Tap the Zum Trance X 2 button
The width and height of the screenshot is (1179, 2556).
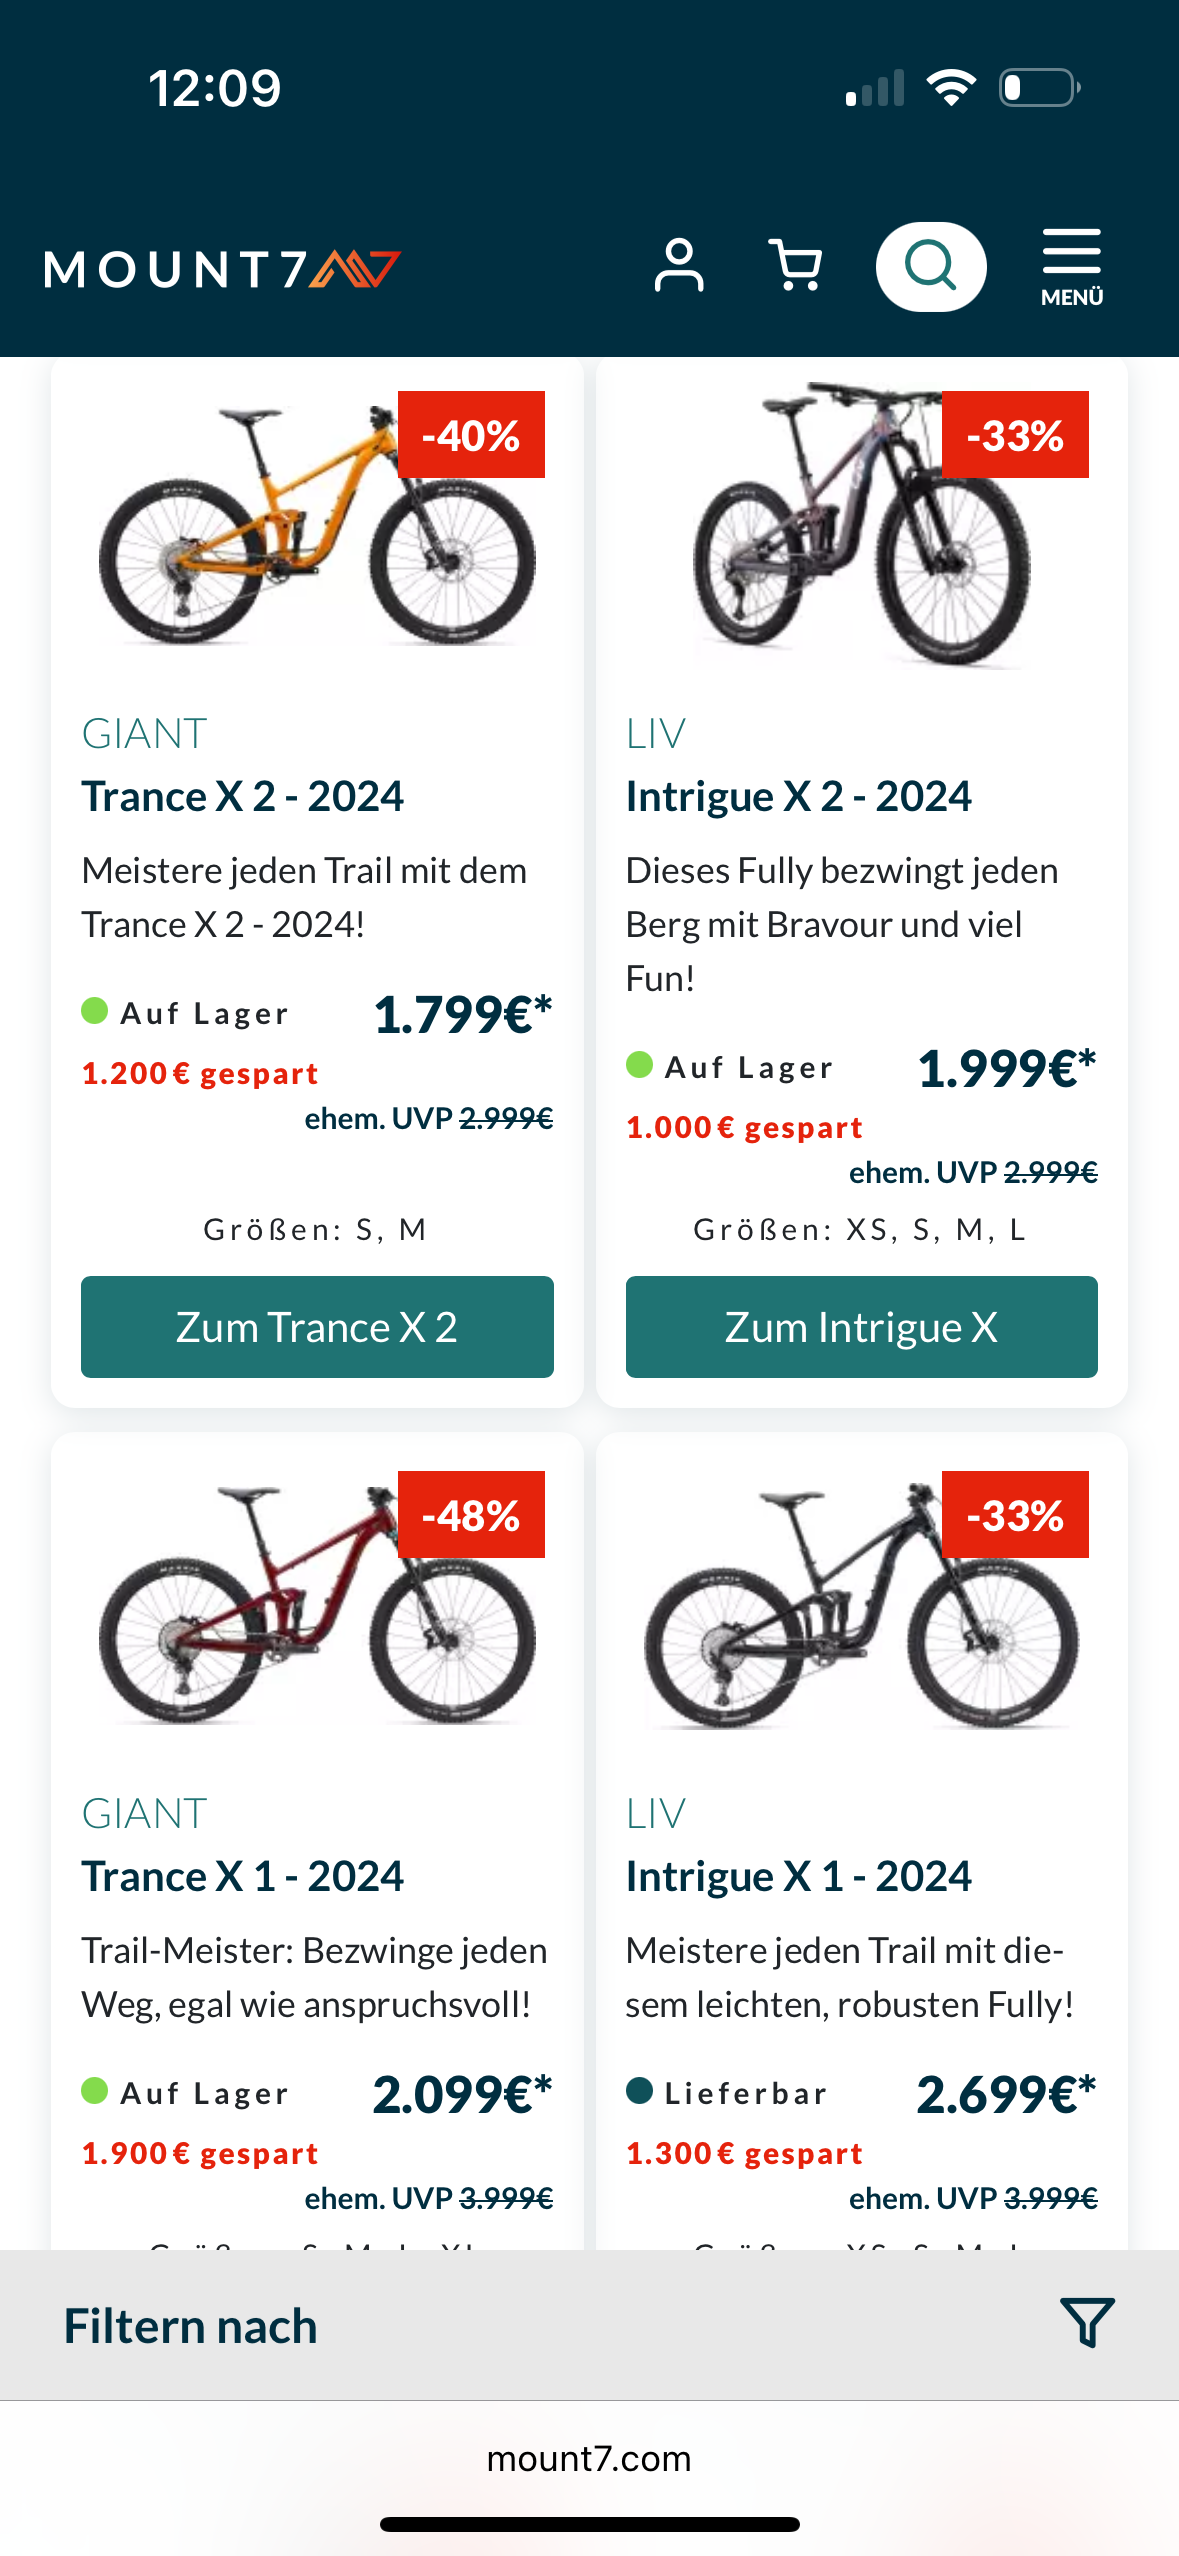tap(317, 1327)
